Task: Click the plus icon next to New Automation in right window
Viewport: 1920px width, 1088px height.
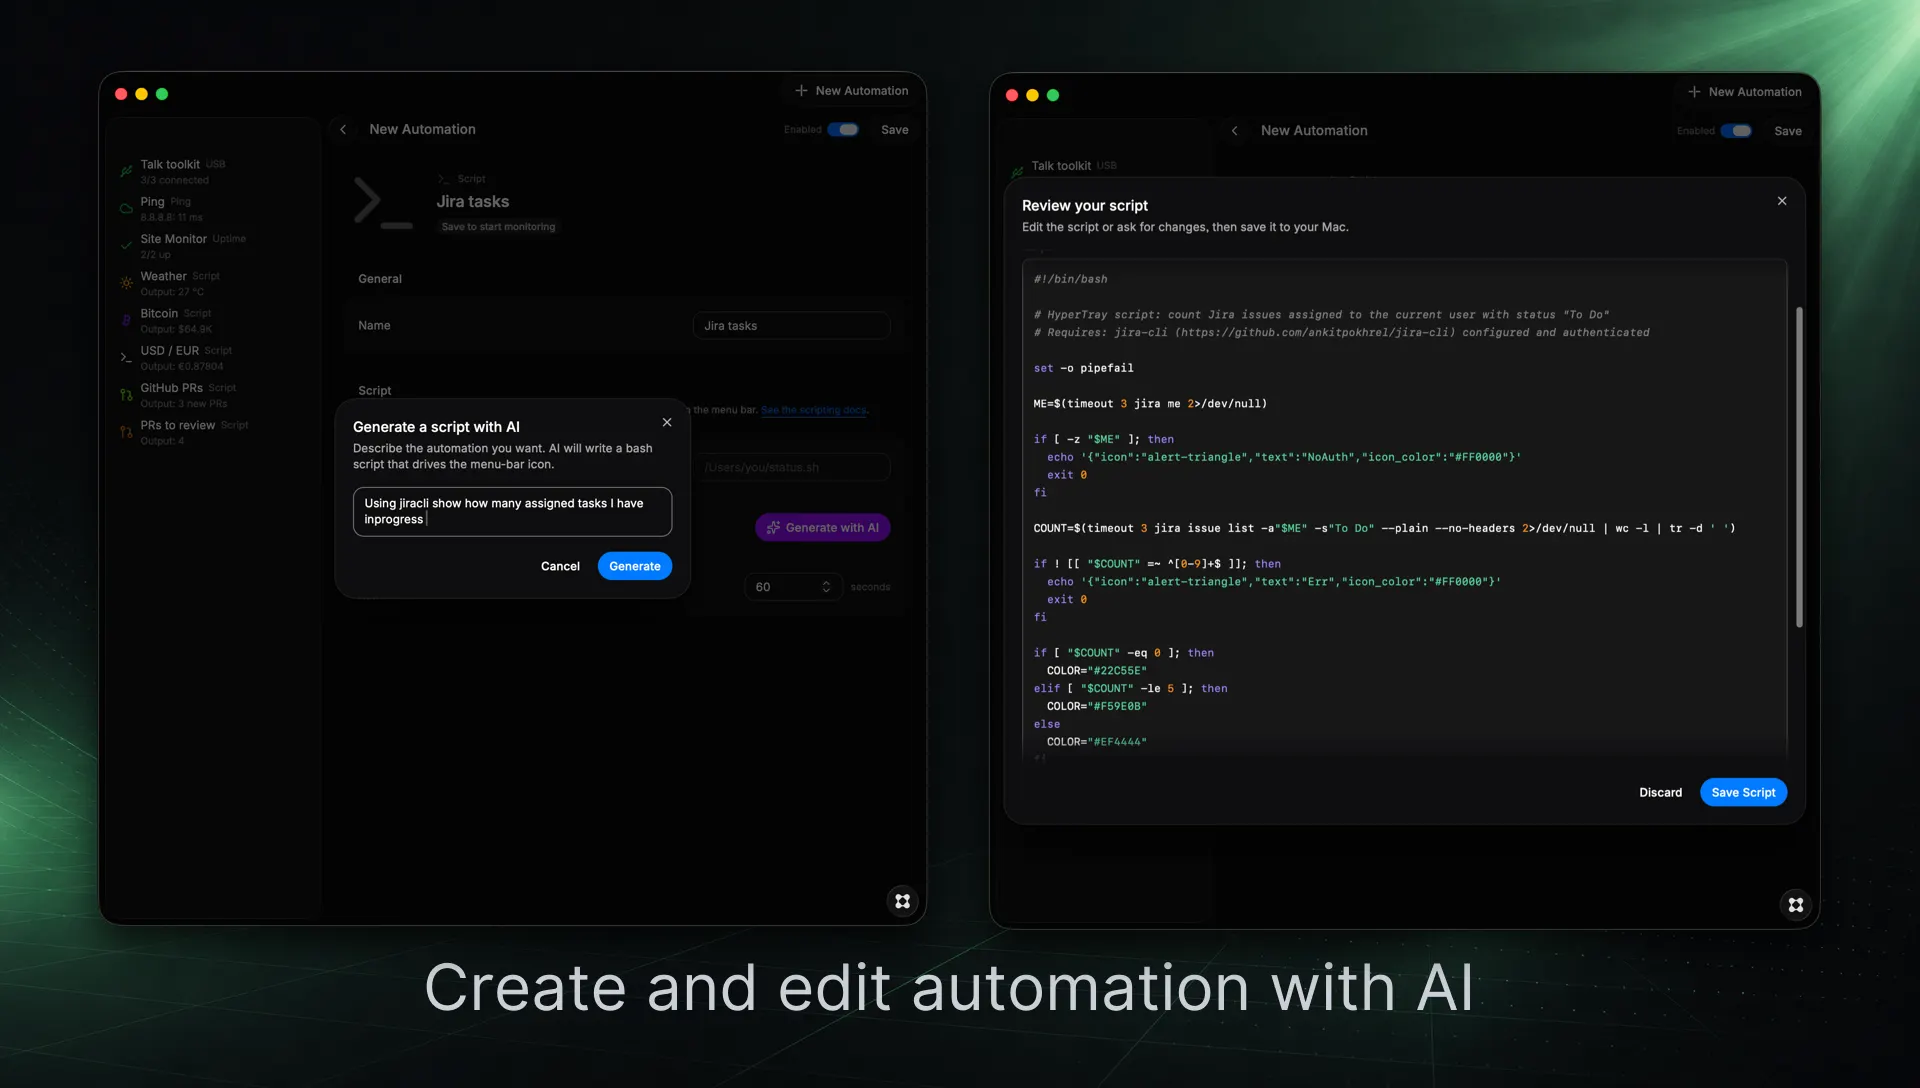Action: [1694, 92]
